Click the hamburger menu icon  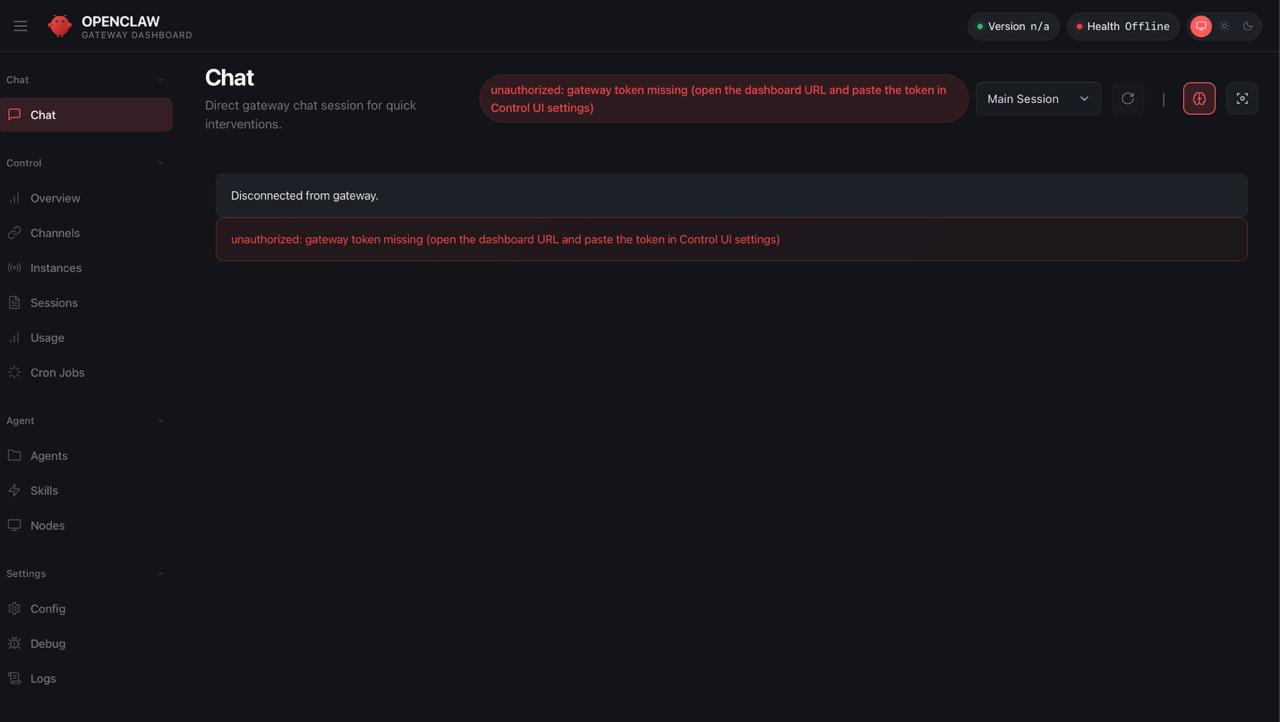tap(20, 26)
